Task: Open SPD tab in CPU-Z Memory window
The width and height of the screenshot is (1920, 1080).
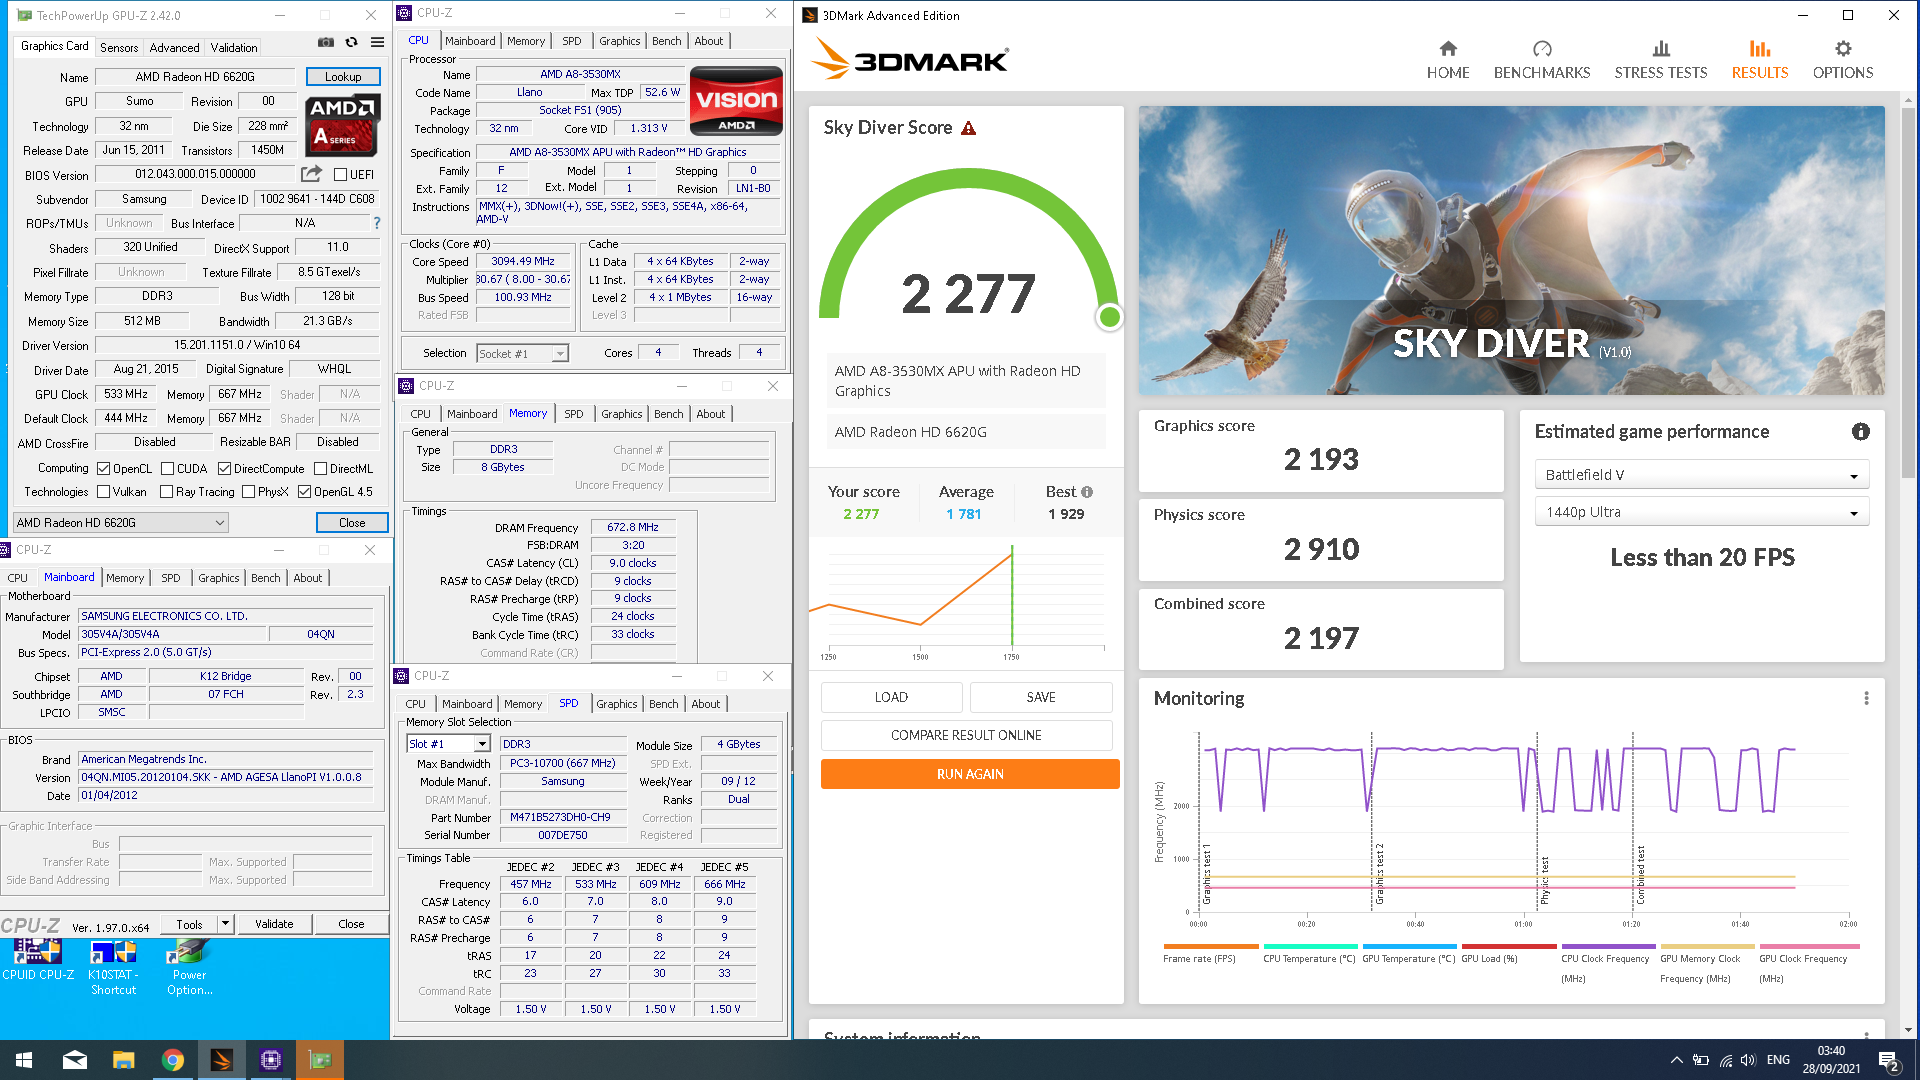Action: 573,414
